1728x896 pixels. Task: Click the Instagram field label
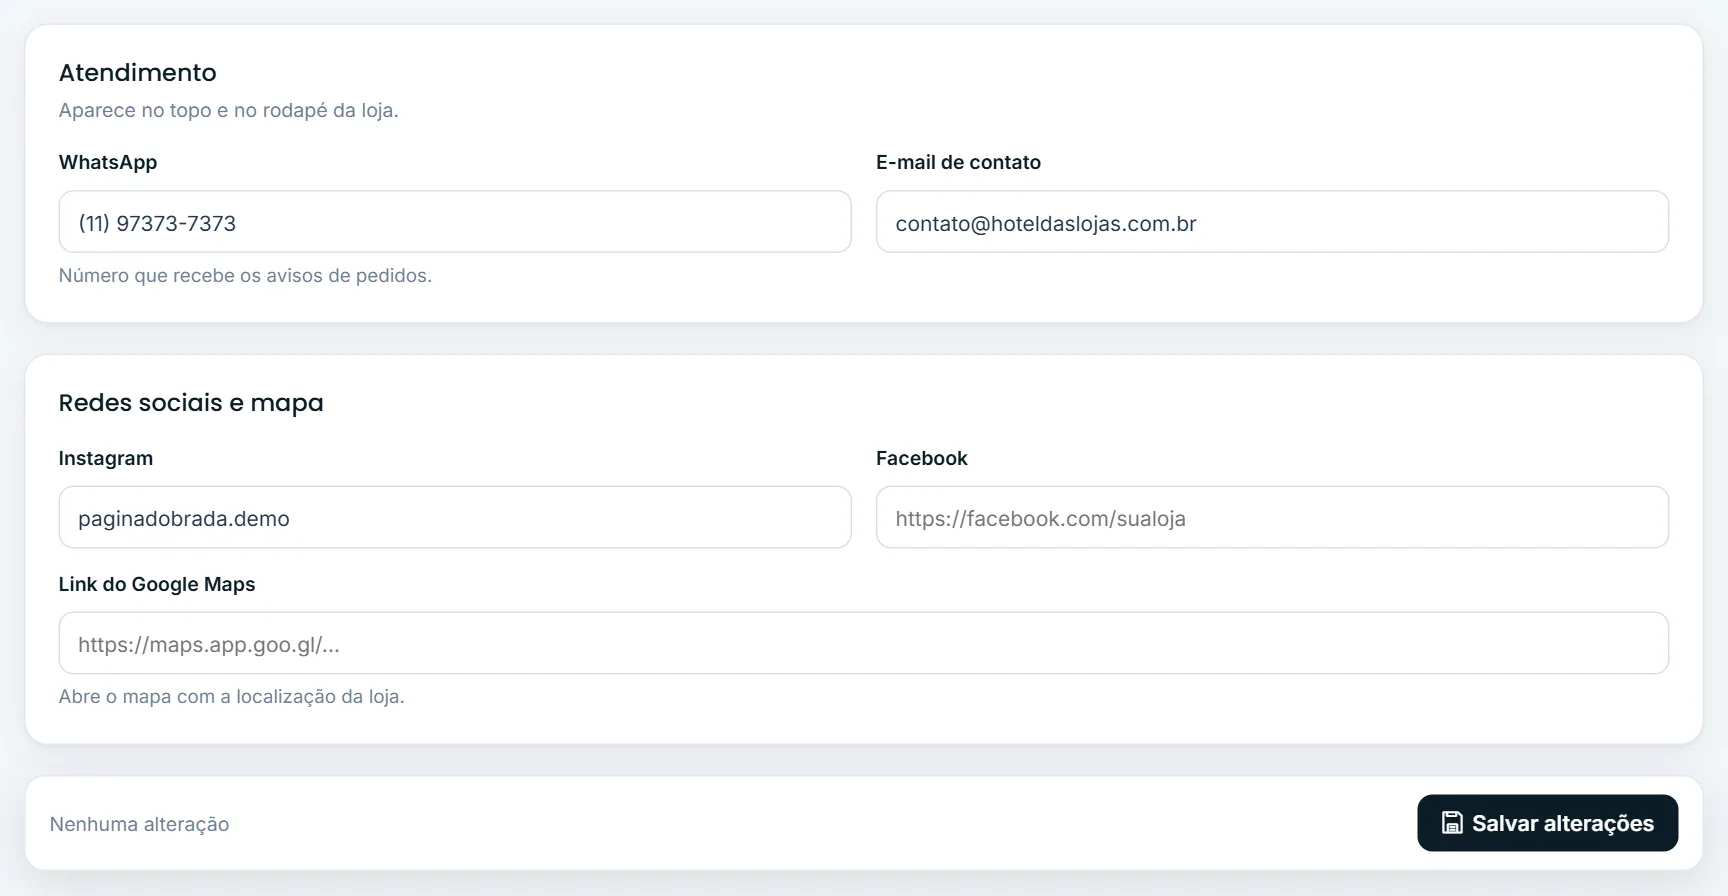[106, 458]
